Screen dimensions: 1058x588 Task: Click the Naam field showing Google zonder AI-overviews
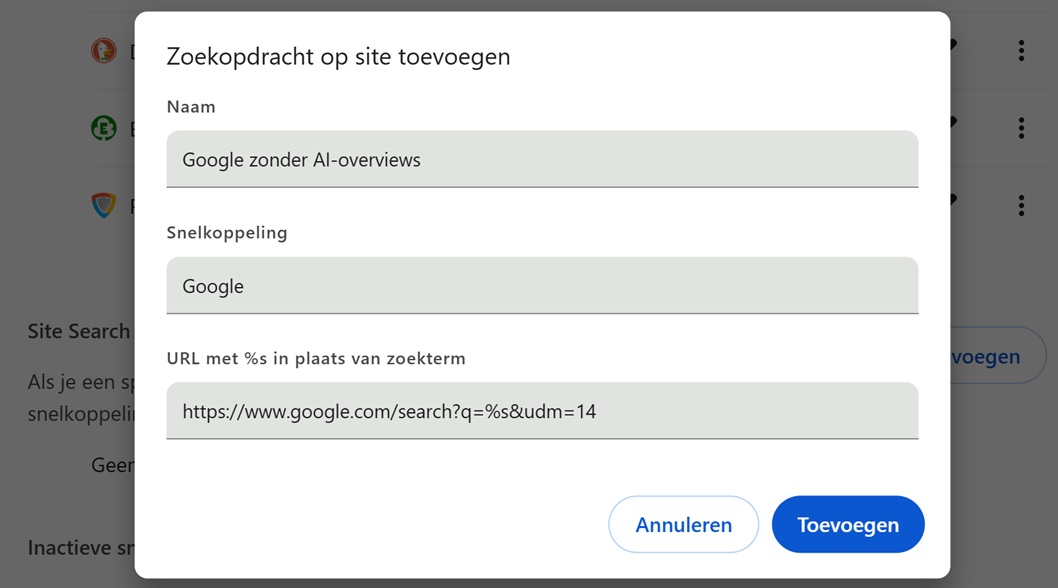pos(541,159)
